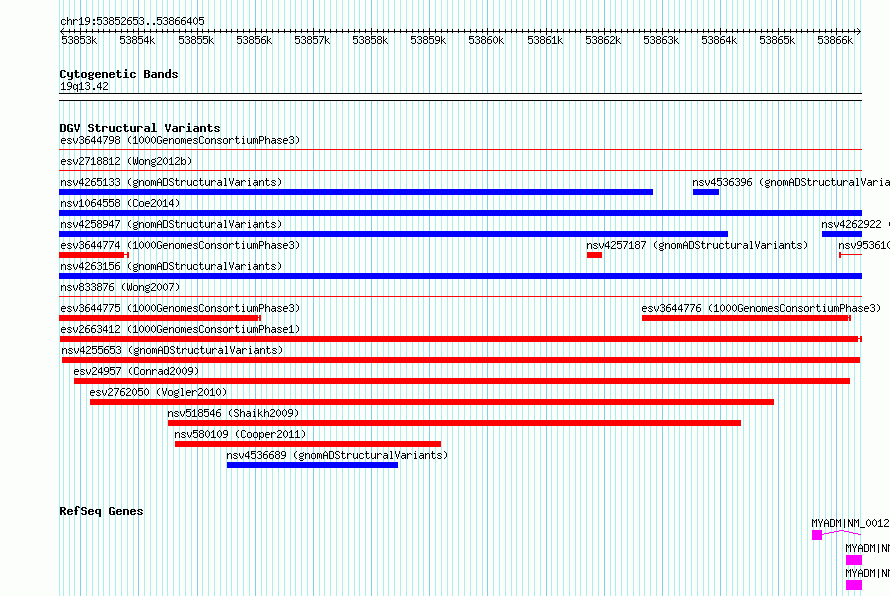Click the red nsv580109 Cooper2011 bar
The height and width of the screenshot is (596, 890).
[308, 444]
